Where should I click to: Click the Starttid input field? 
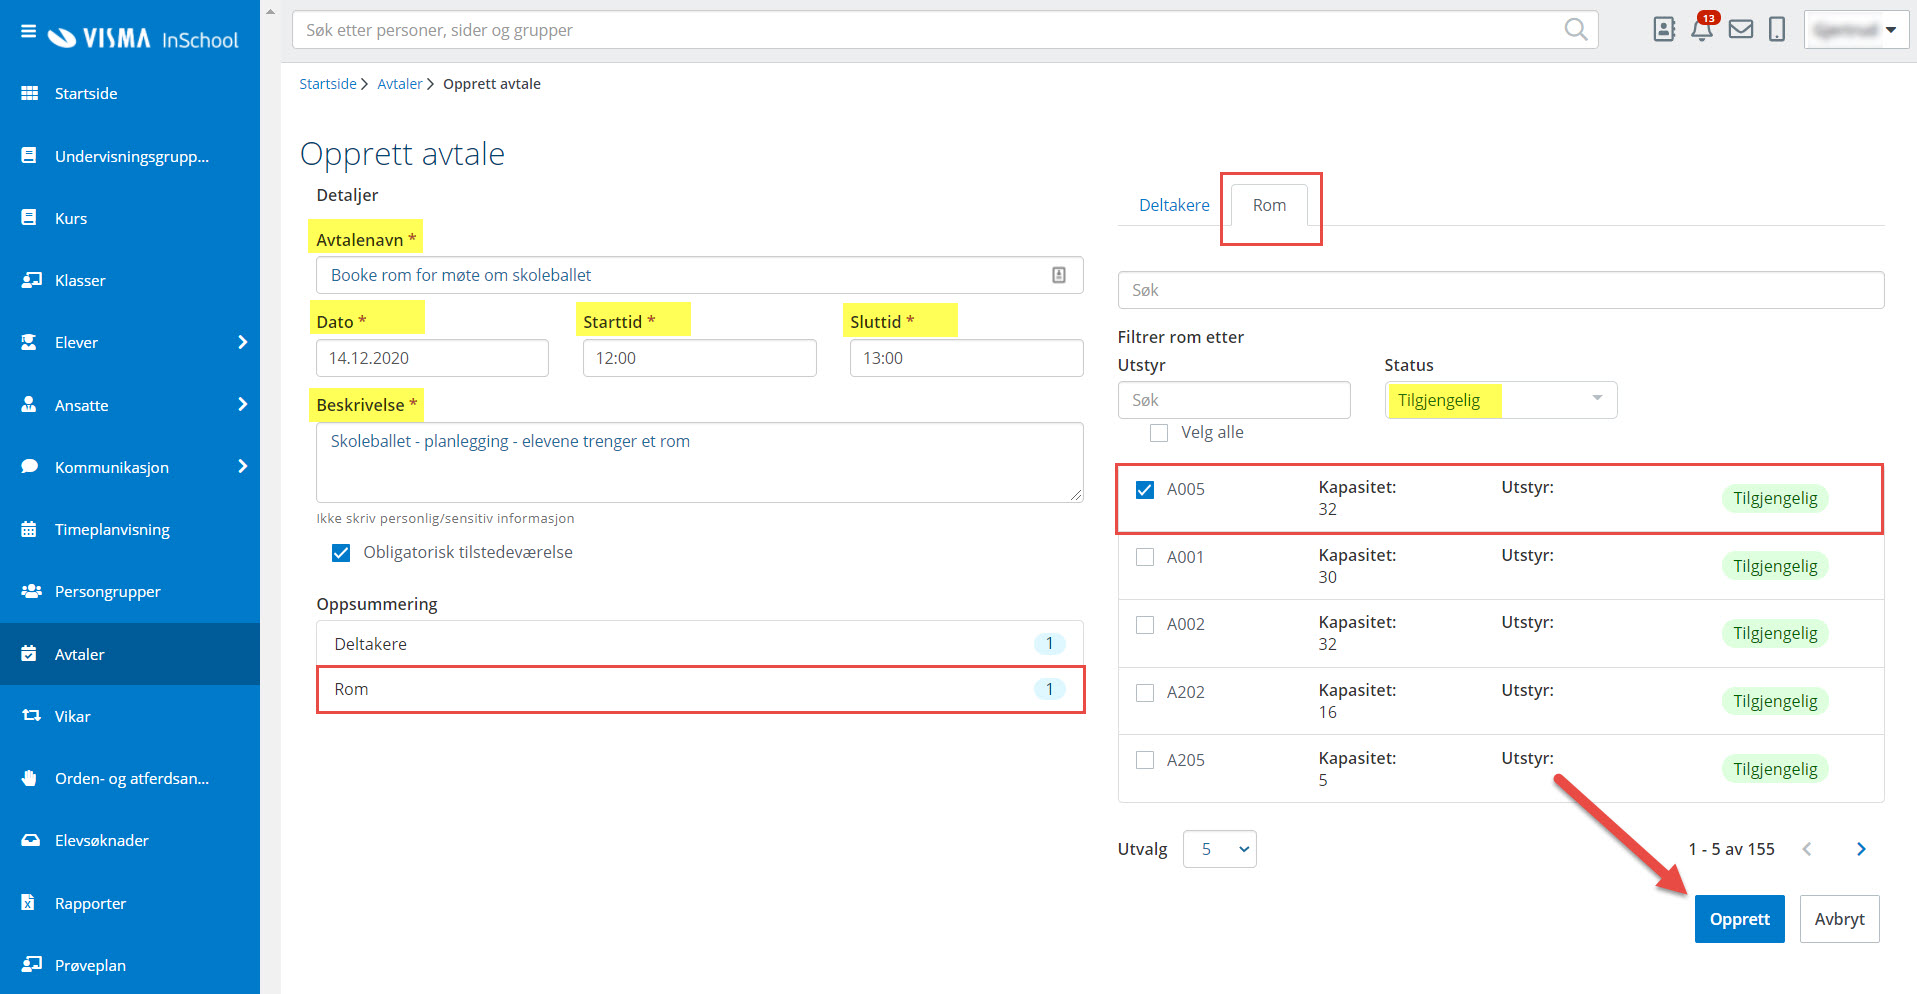[x=699, y=358]
